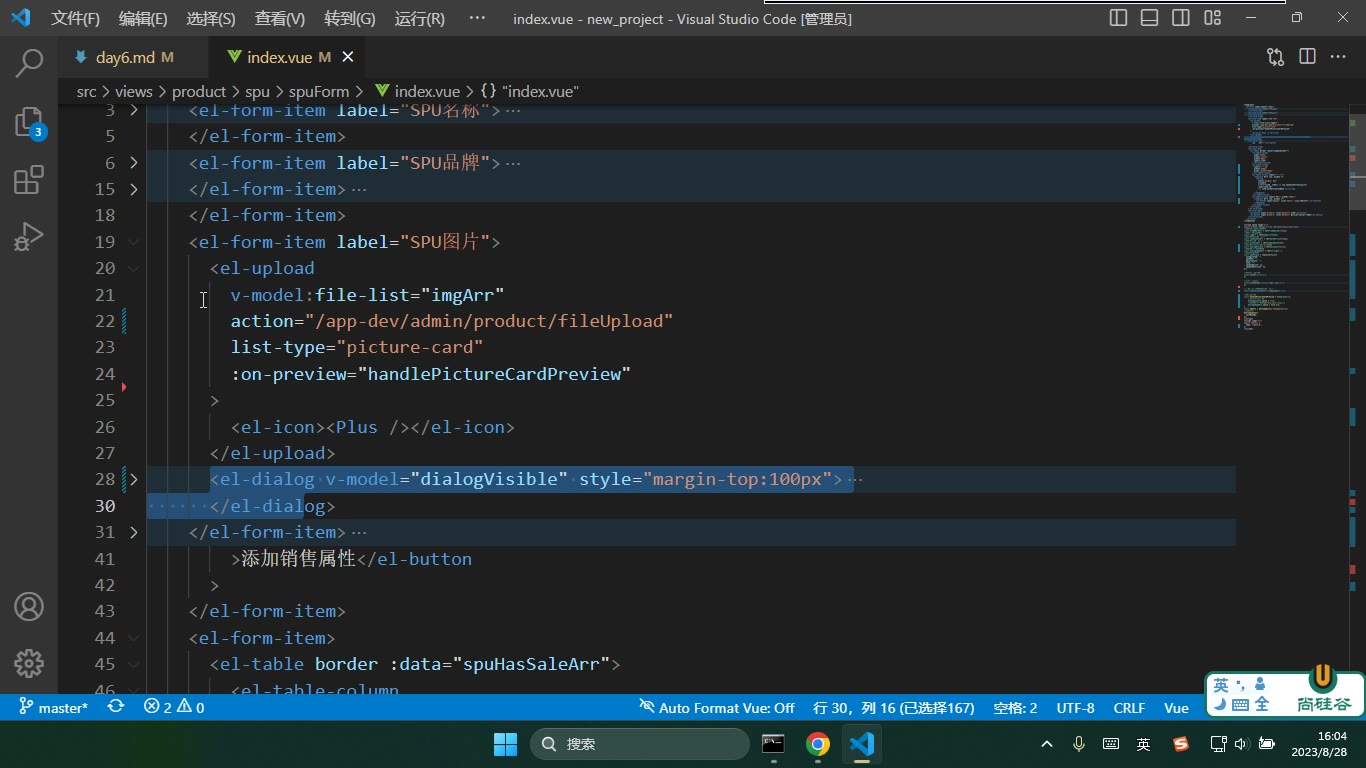Viewport: 1366px width, 768px height.
Task: Expand the folded SPU名称 form item on line 3
Action: (x=134, y=110)
